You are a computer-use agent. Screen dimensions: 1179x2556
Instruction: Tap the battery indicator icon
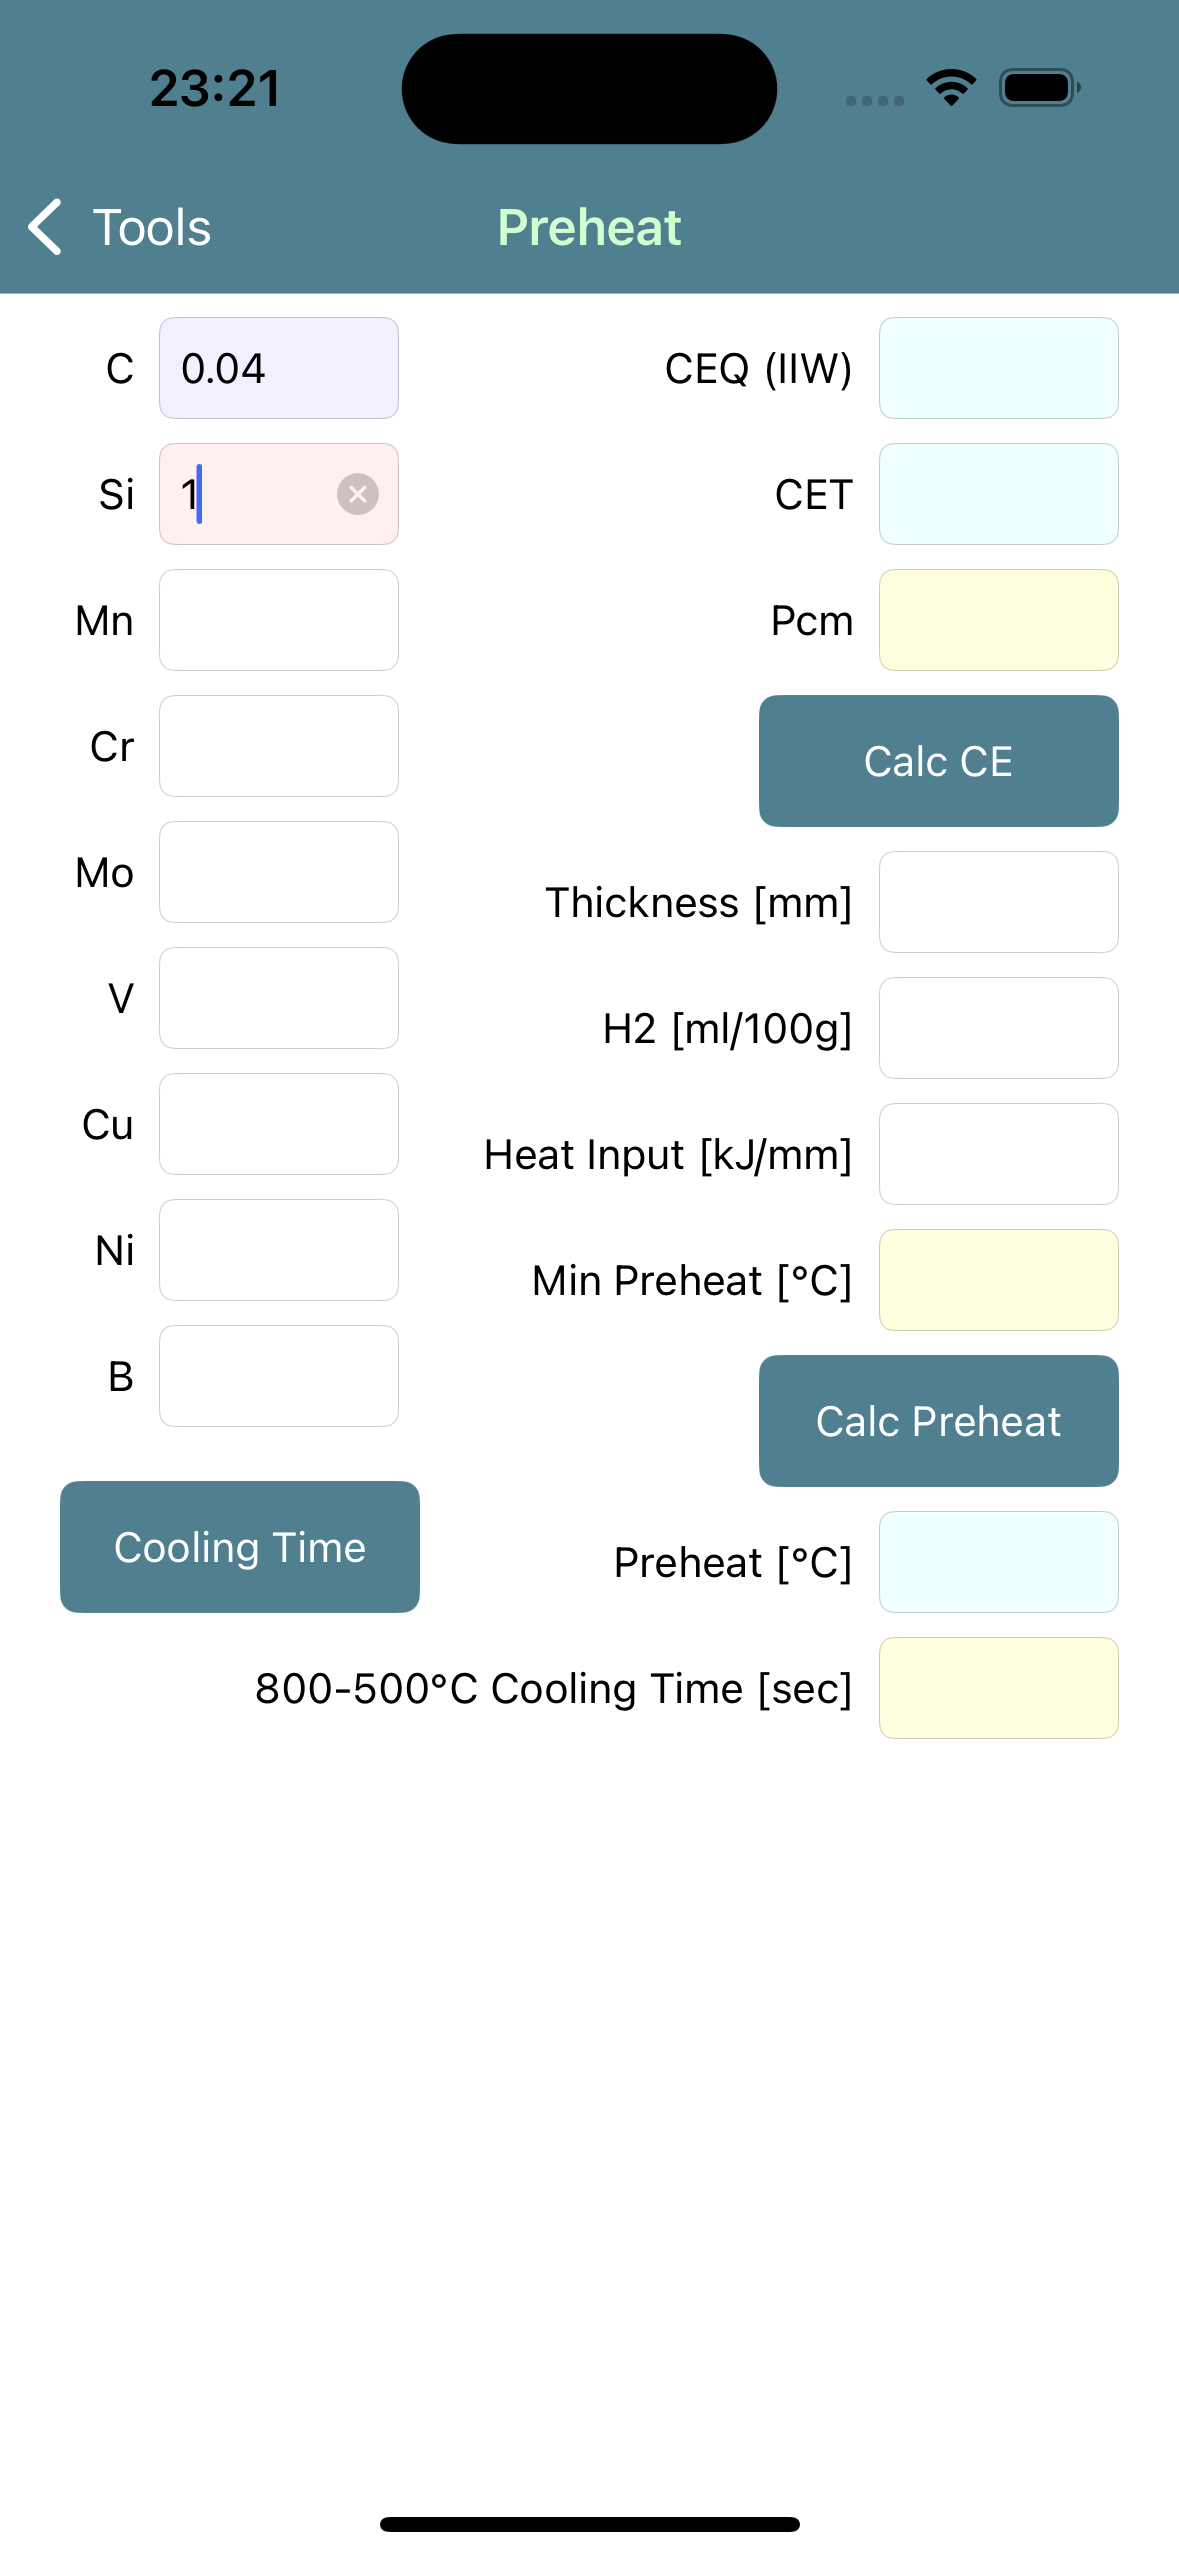tap(1039, 88)
